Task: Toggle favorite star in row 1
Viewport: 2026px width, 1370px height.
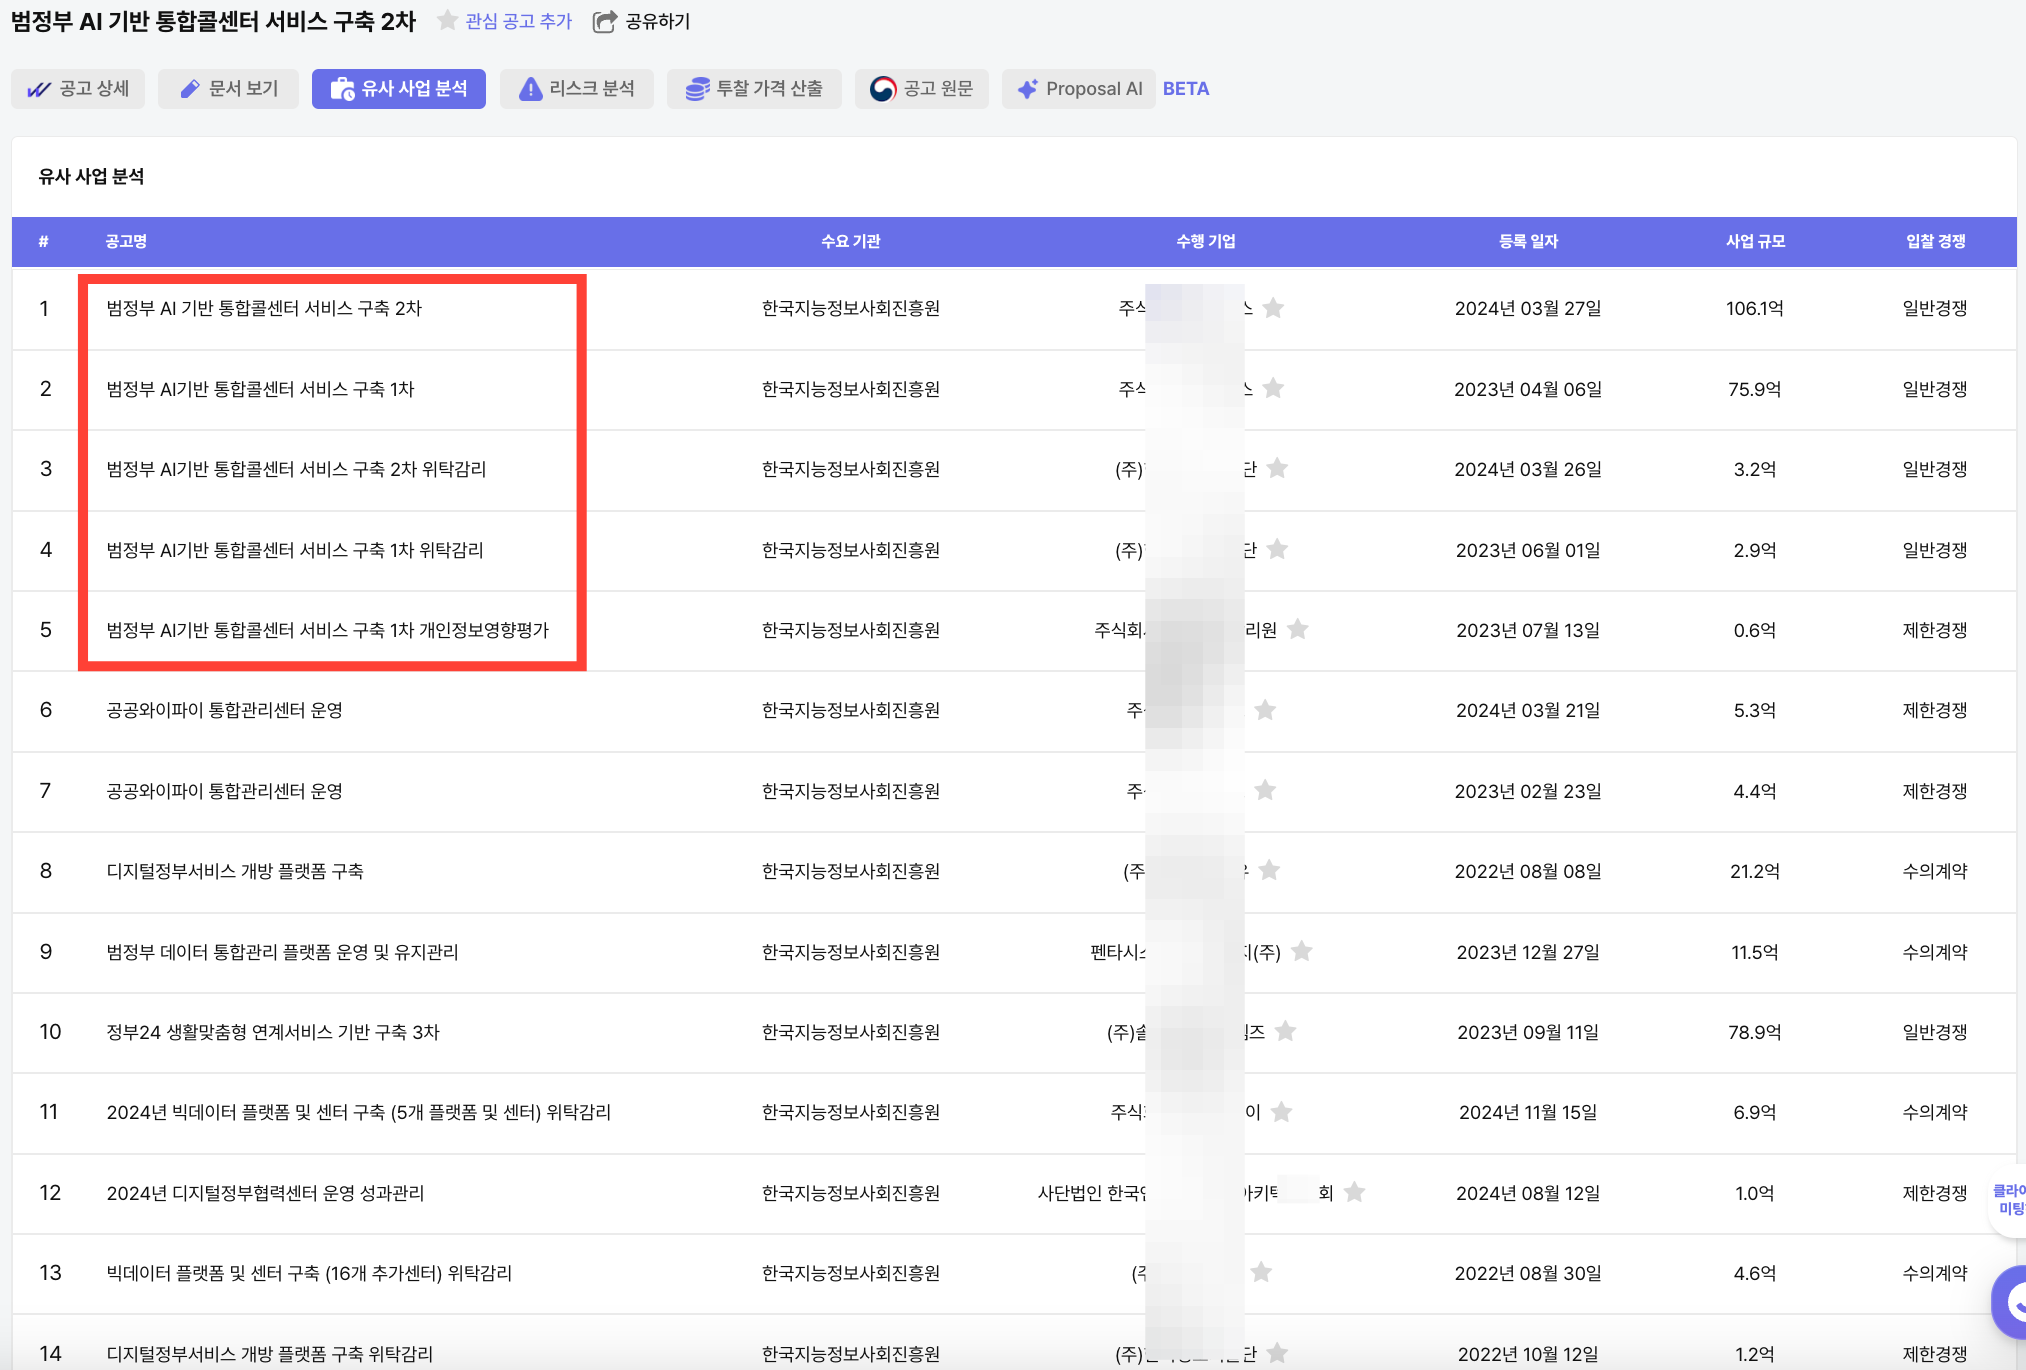Action: point(1273,308)
